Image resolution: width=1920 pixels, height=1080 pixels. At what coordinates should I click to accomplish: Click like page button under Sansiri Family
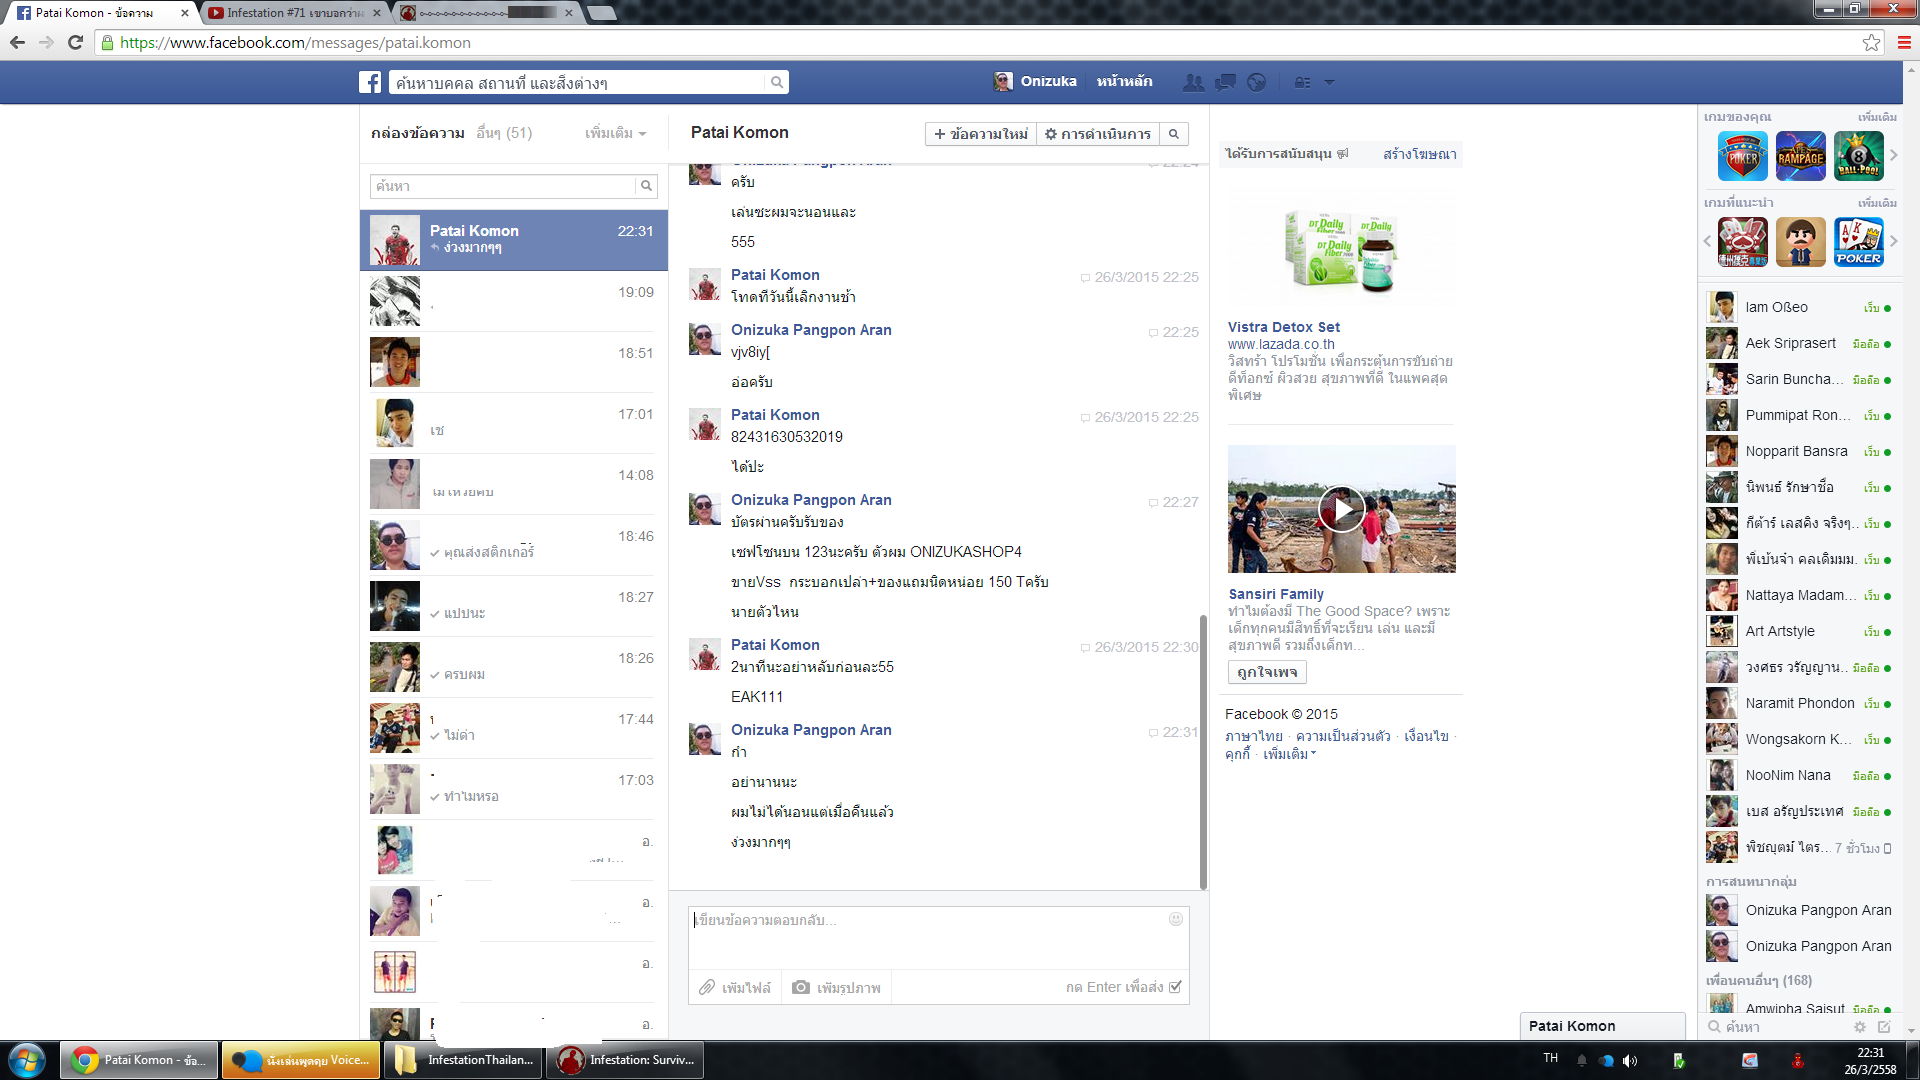tap(1266, 672)
